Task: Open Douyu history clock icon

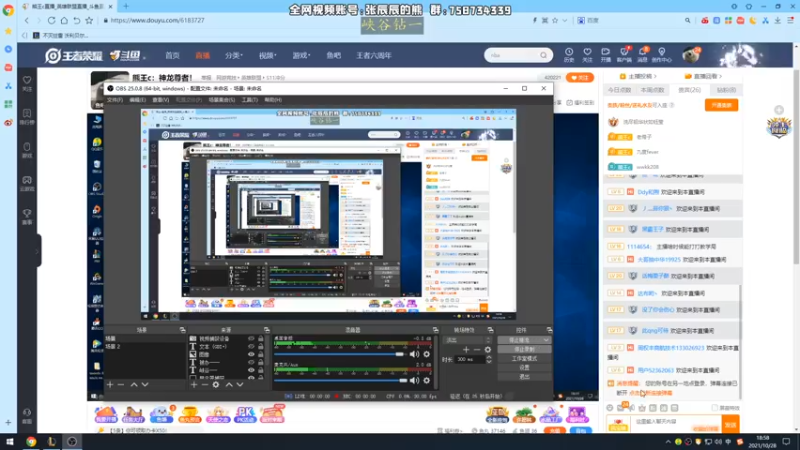Action: (x=569, y=54)
